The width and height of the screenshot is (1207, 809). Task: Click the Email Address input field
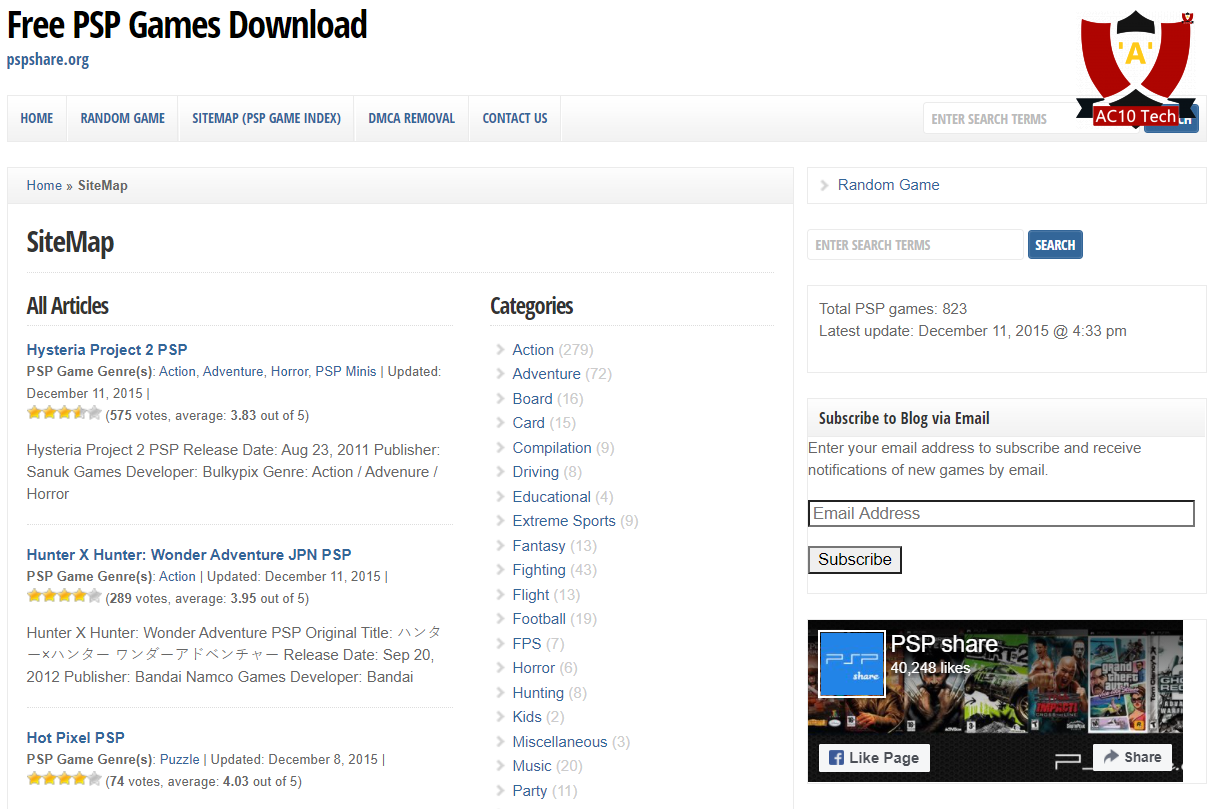tap(1001, 513)
